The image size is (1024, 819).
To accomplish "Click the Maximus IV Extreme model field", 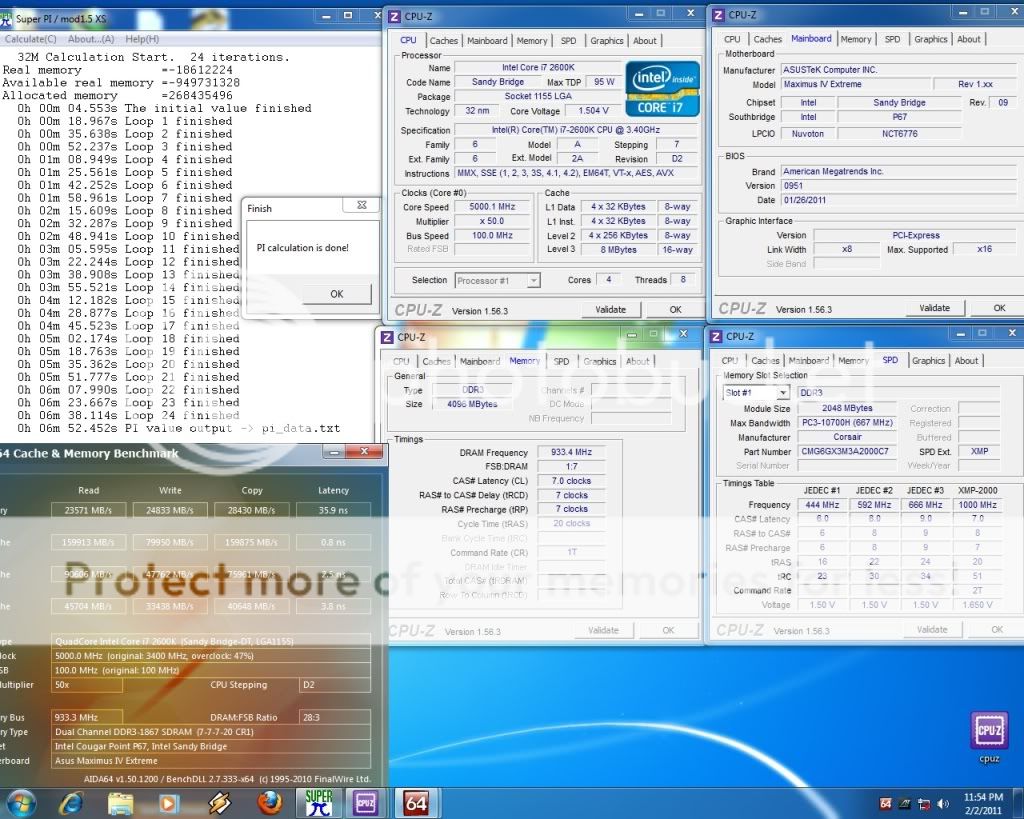I will tap(854, 84).
